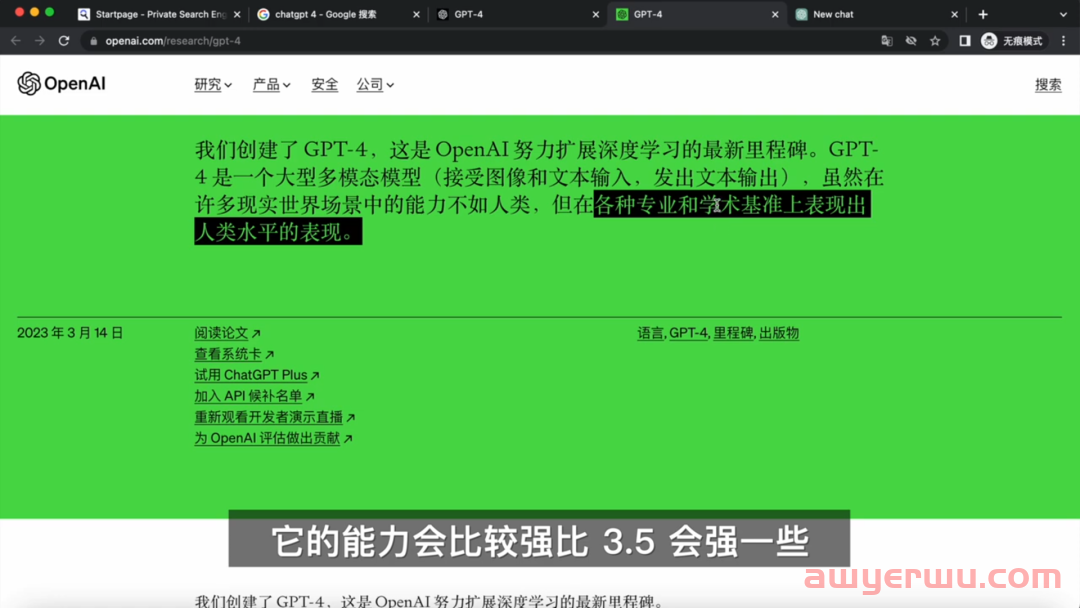Viewport: 1080px width, 608px height.
Task: Expand the 研究 dropdown menu
Action: pos(213,85)
